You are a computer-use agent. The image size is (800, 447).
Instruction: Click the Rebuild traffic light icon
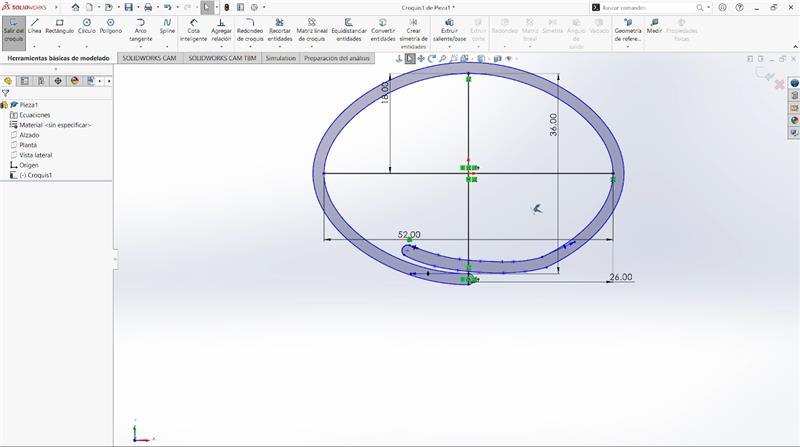(227, 8)
